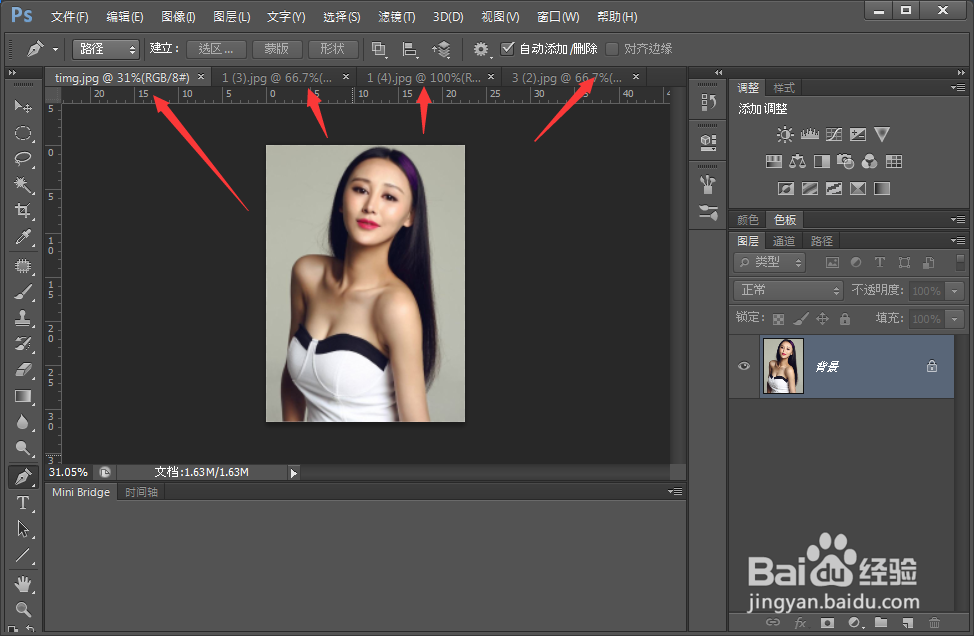Select the Eraser tool
This screenshot has height=636, width=974.
click(x=23, y=370)
